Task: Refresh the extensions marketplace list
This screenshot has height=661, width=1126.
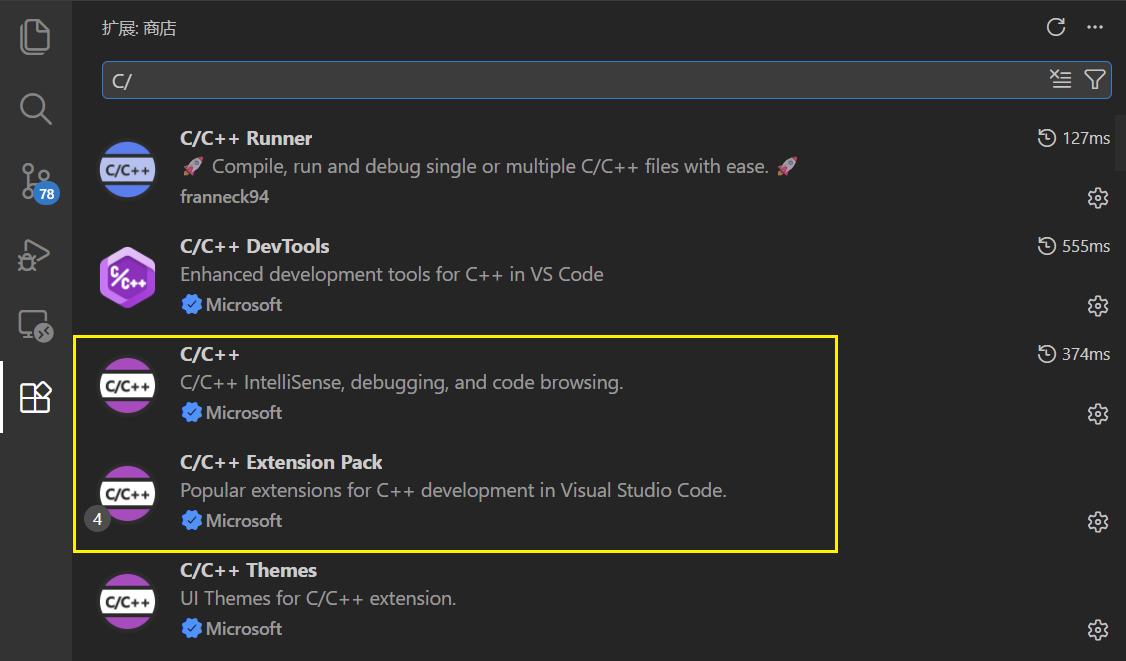Action: (1056, 27)
